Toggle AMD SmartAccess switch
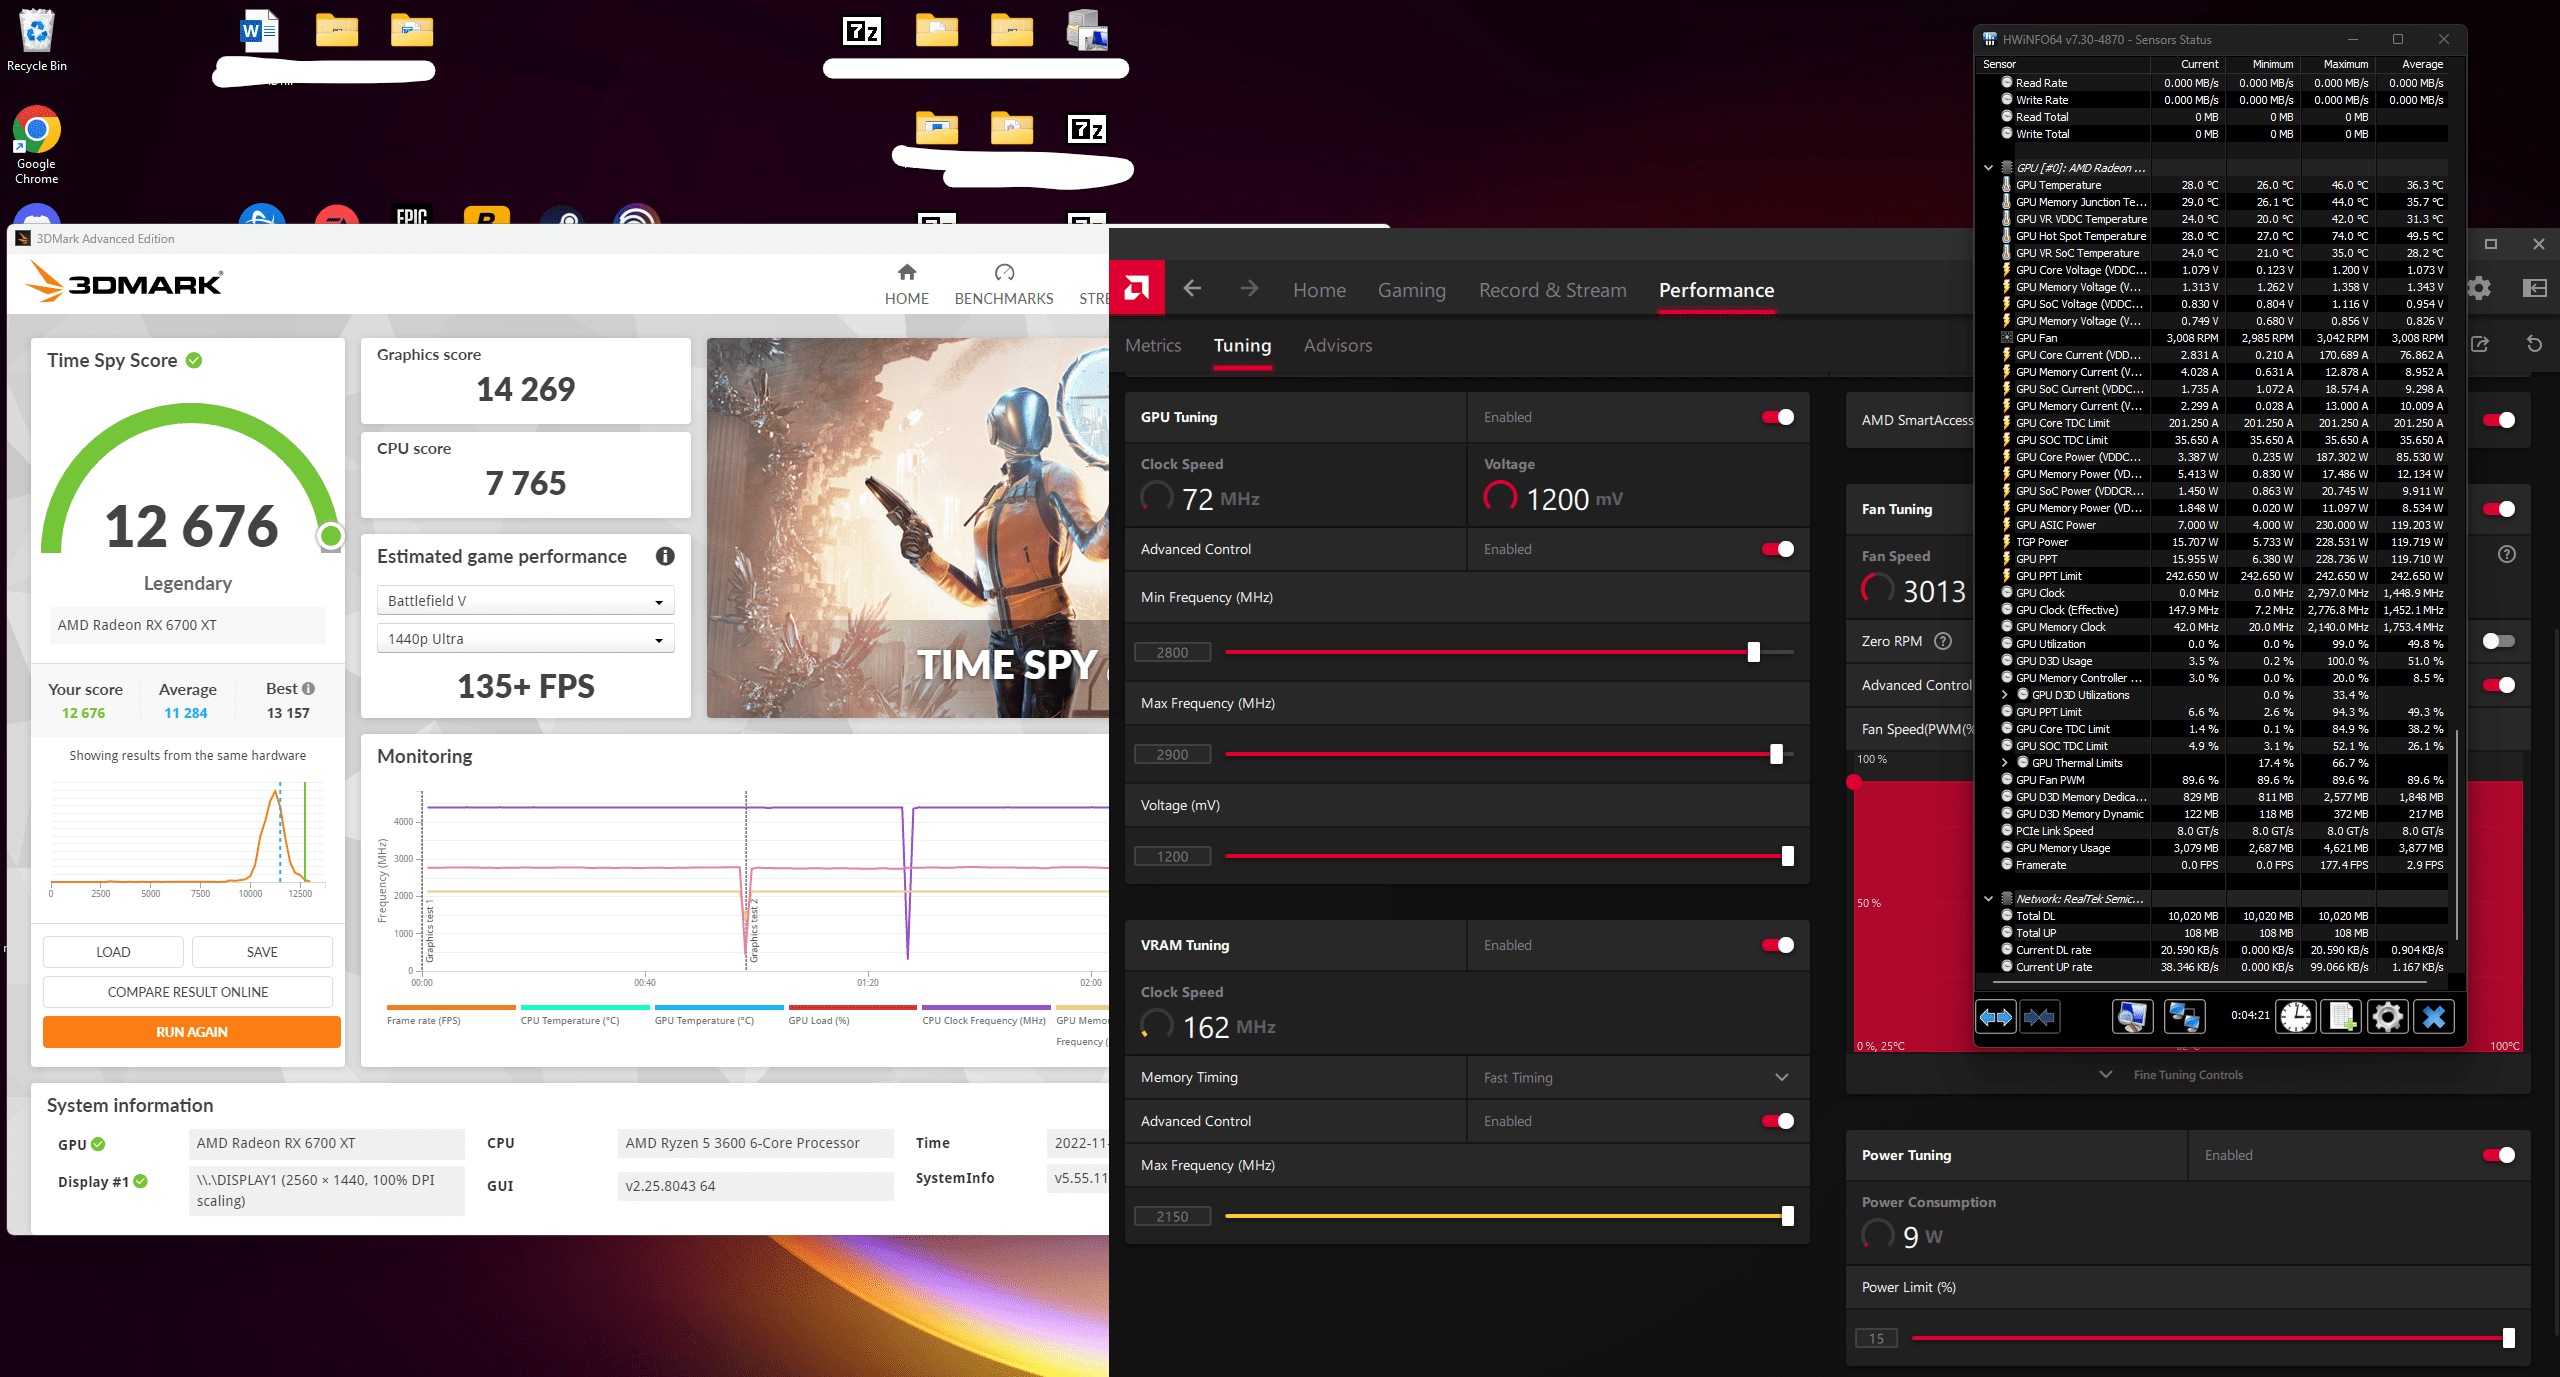 click(2499, 420)
